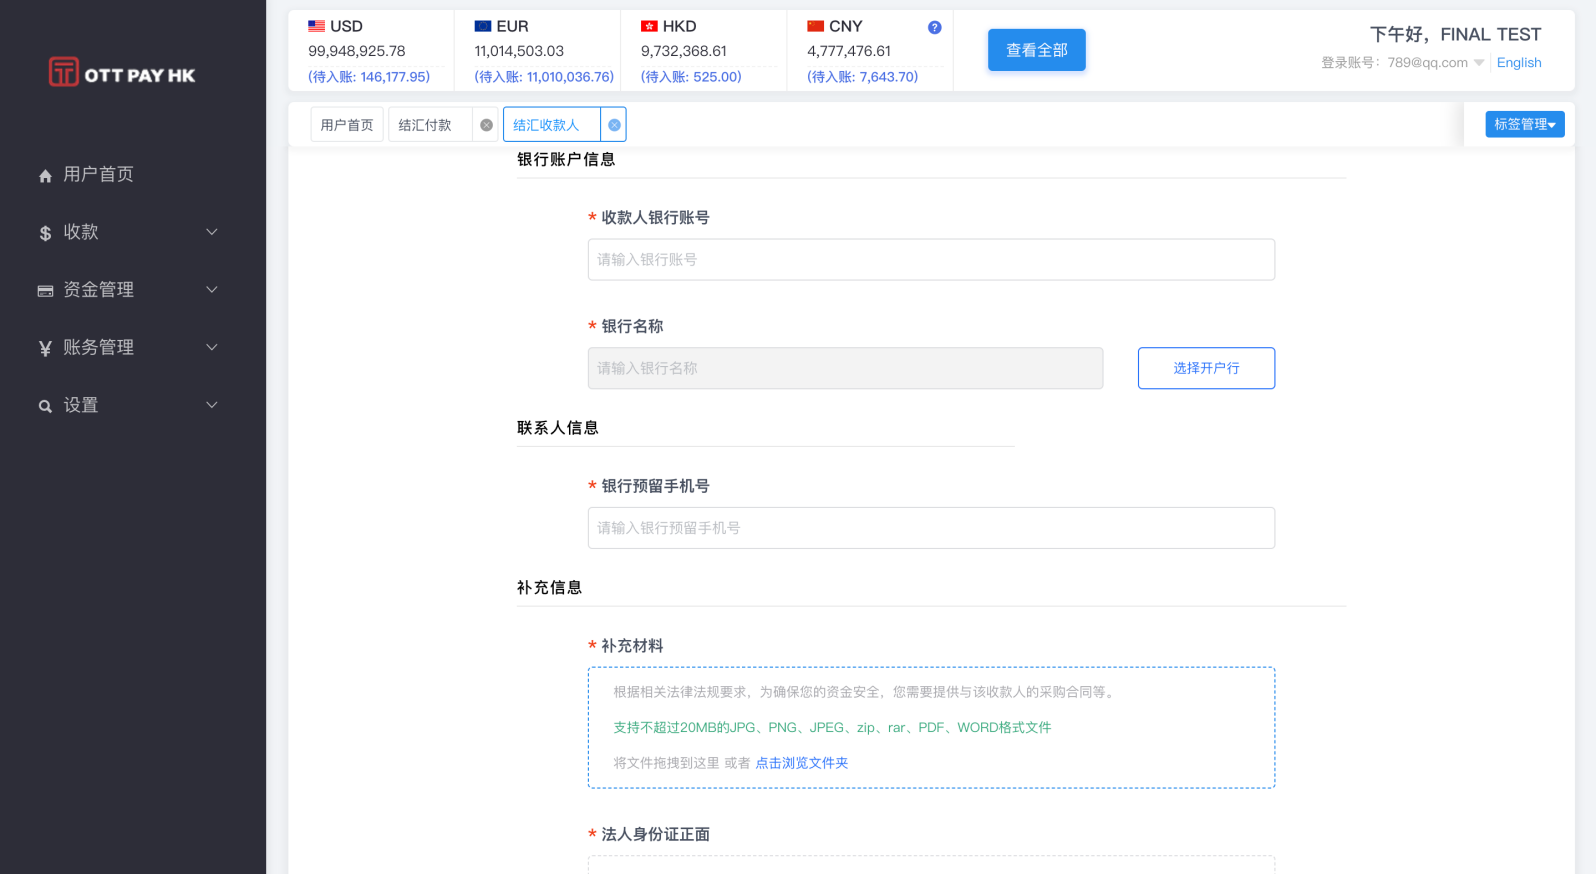Click the 补充材料 upload drop area

pos(931,728)
